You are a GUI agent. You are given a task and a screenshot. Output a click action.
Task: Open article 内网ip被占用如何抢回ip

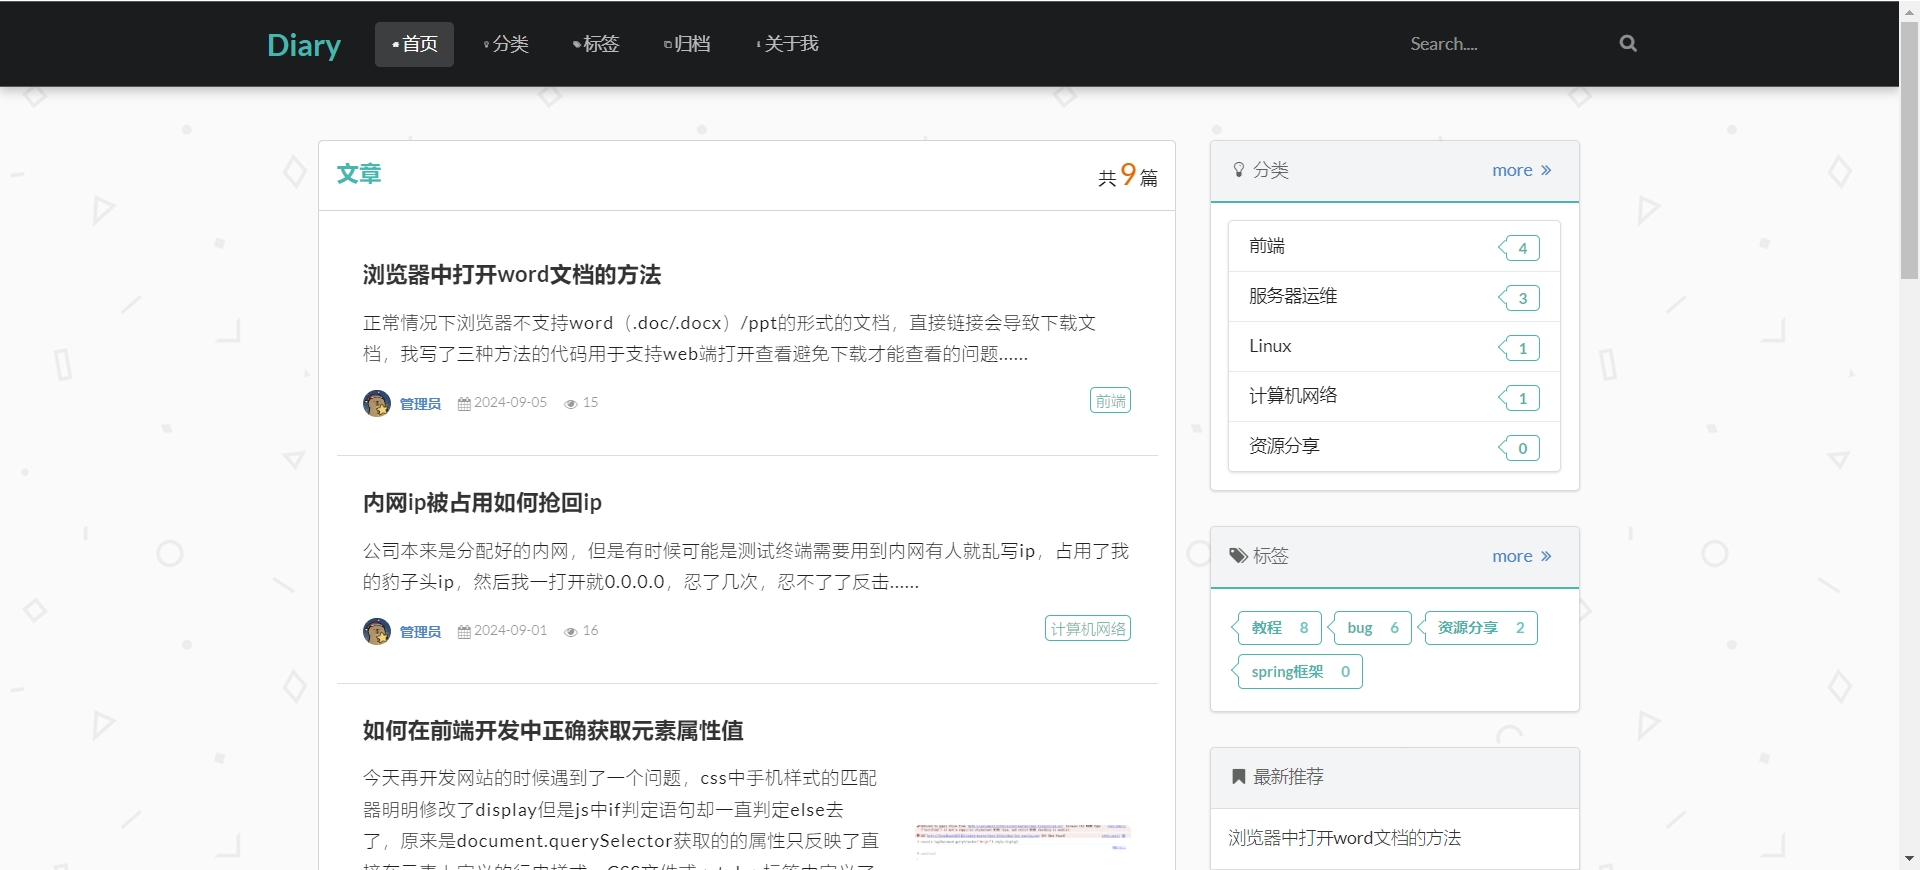tap(482, 503)
